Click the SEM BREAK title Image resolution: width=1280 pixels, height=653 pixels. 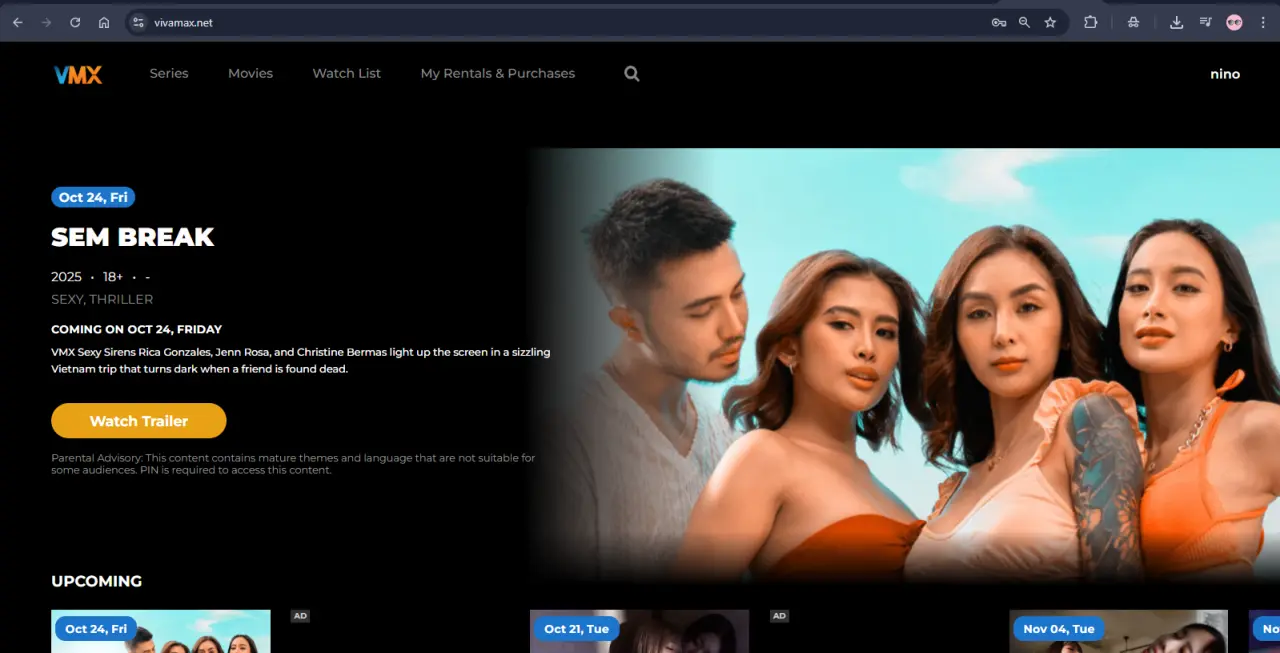pyautogui.click(x=133, y=237)
